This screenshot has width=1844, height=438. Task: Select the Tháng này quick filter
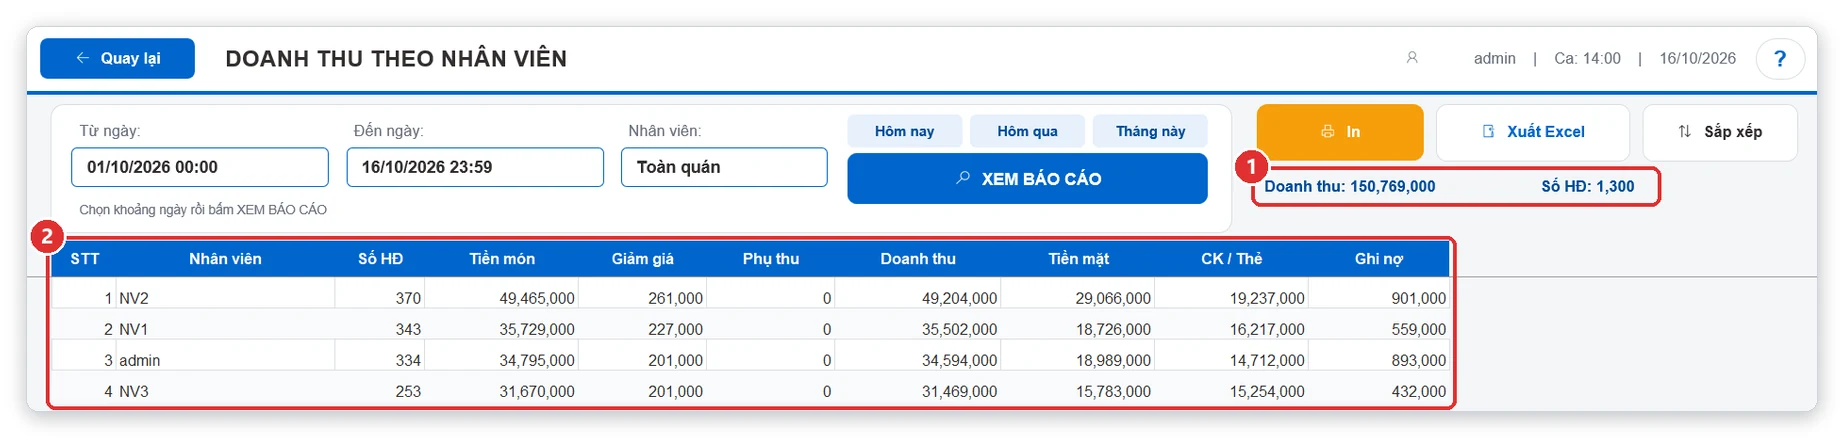(x=1150, y=131)
